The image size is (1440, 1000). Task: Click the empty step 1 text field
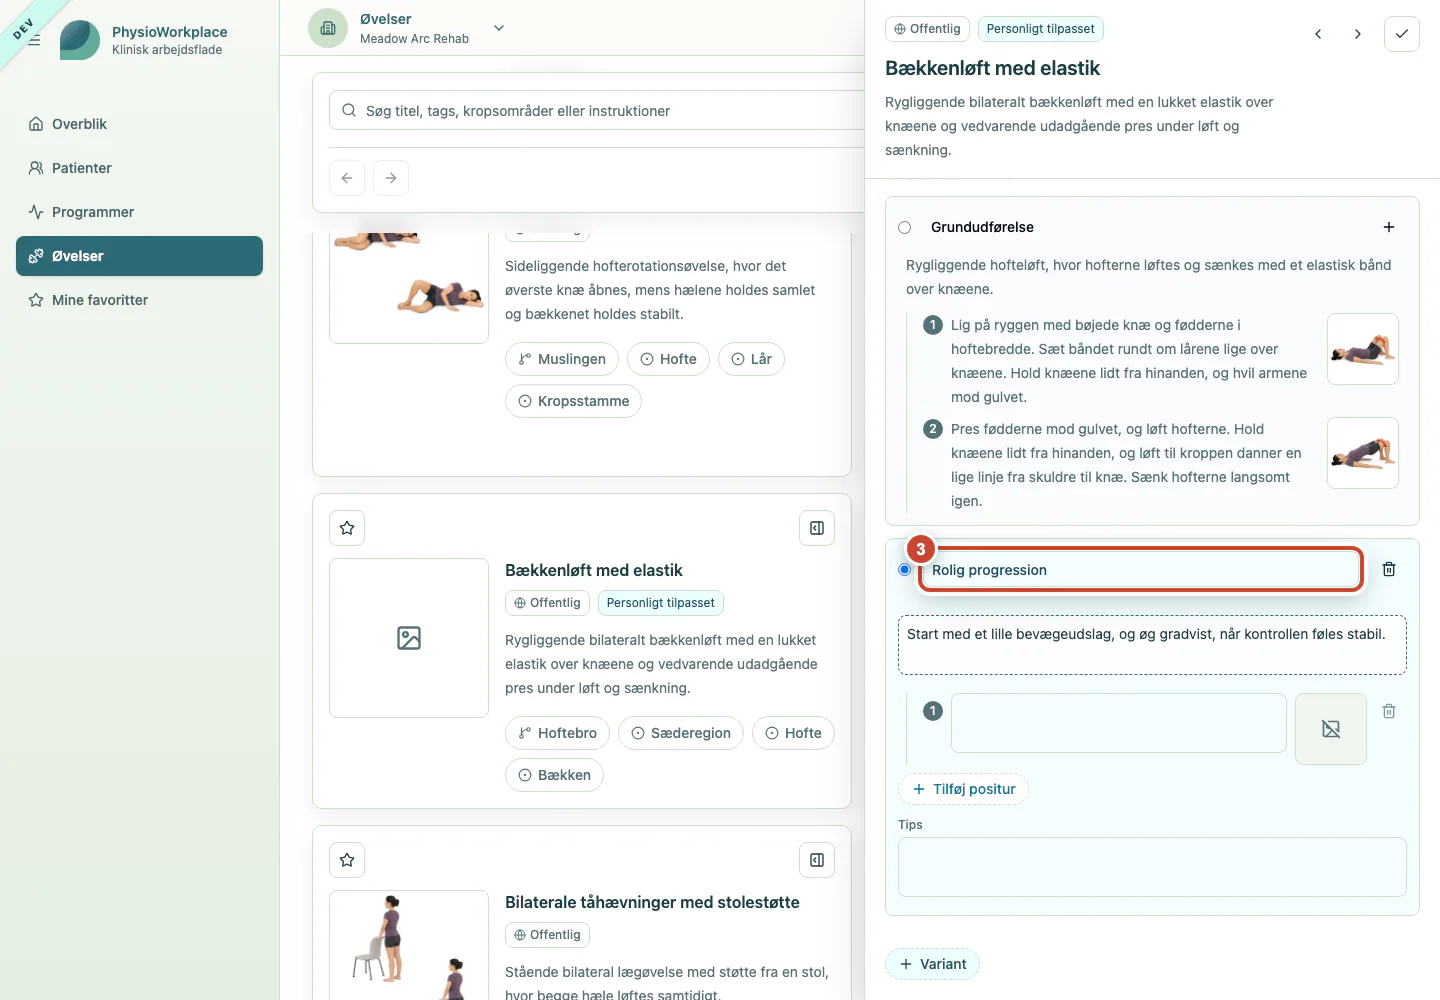point(1118,723)
